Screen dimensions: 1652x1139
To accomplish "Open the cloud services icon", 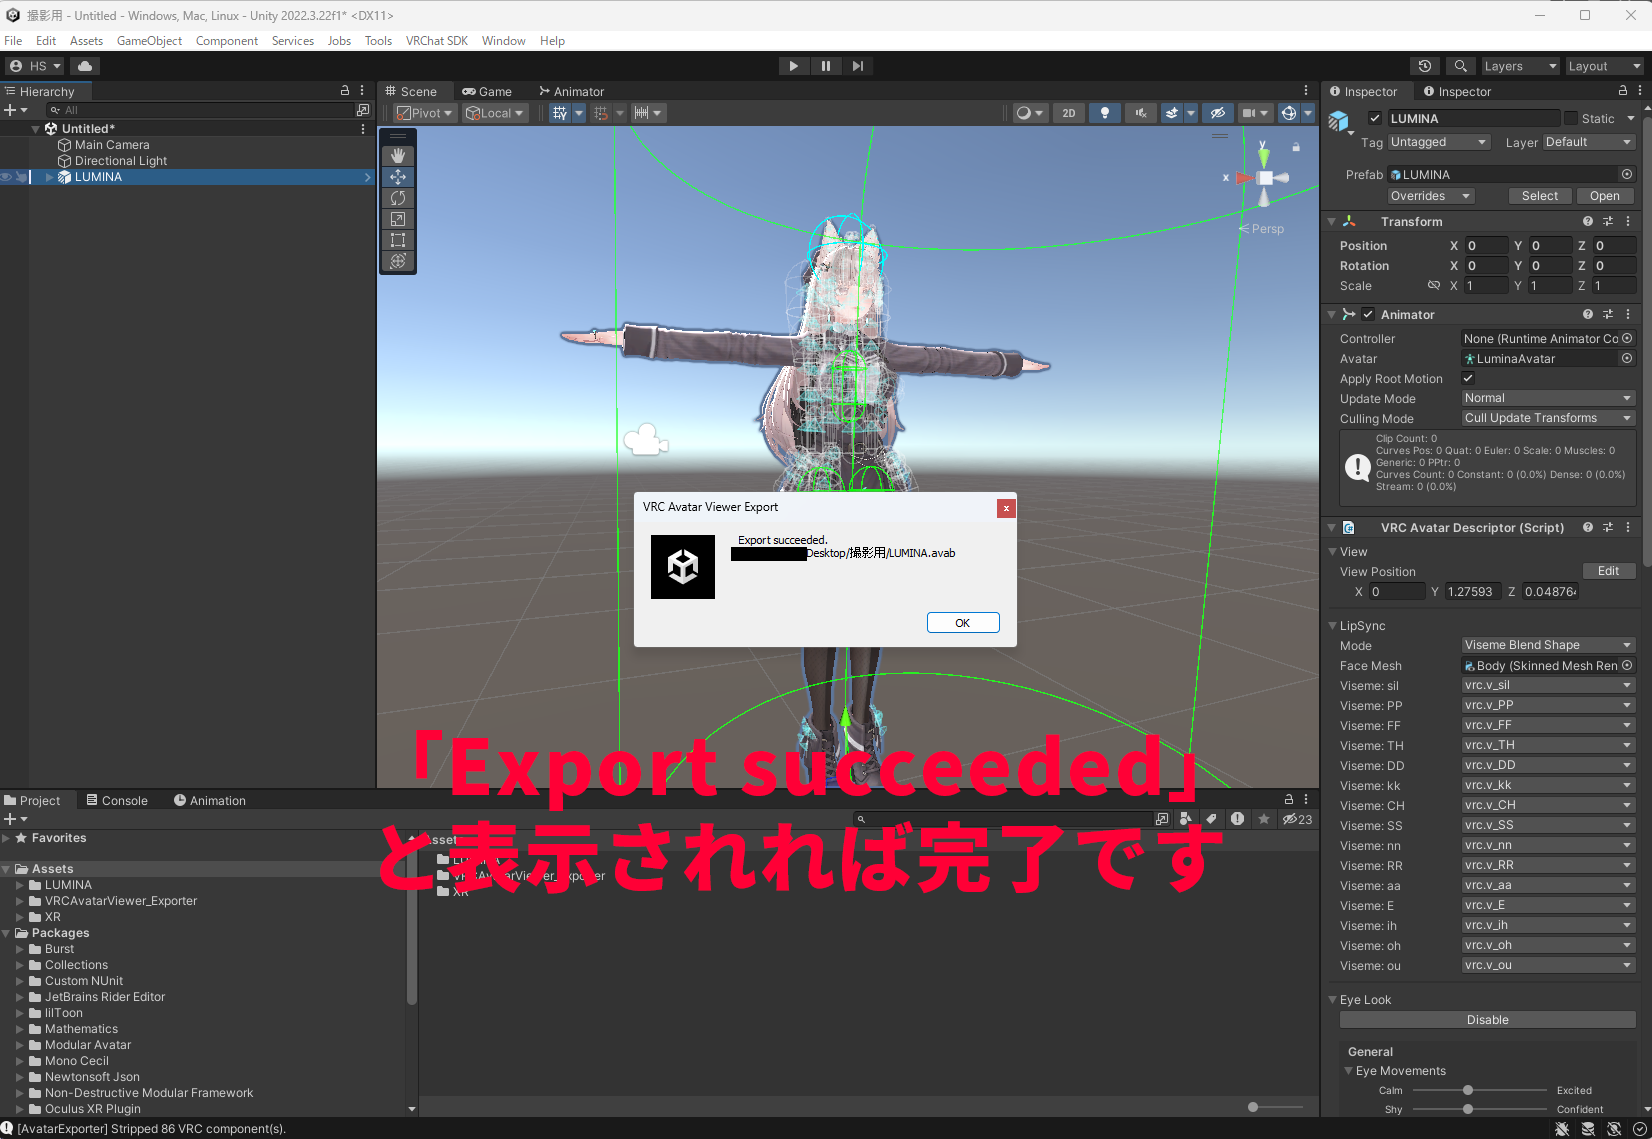I will pyautogui.click(x=85, y=66).
